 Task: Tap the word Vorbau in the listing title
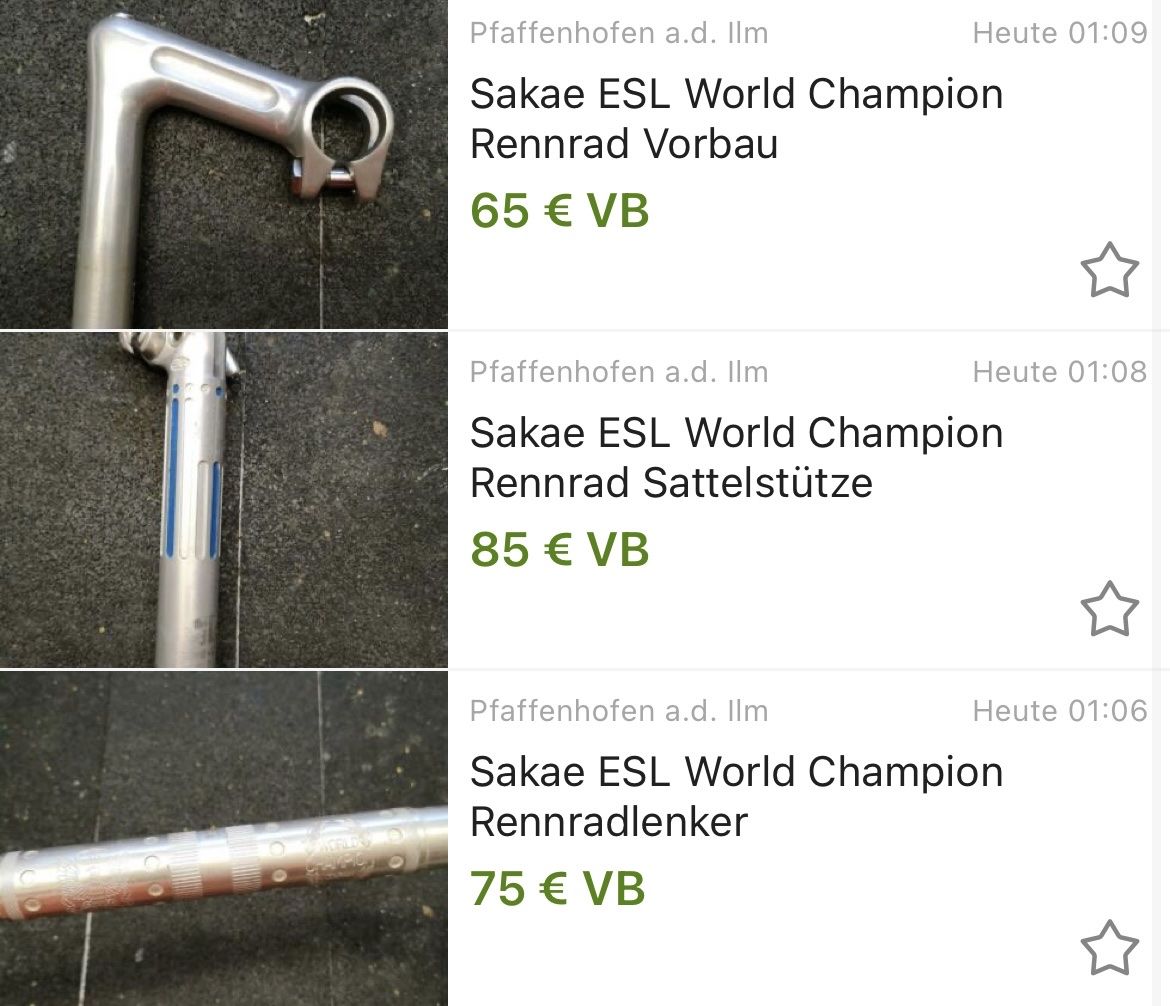pyautogui.click(x=710, y=144)
